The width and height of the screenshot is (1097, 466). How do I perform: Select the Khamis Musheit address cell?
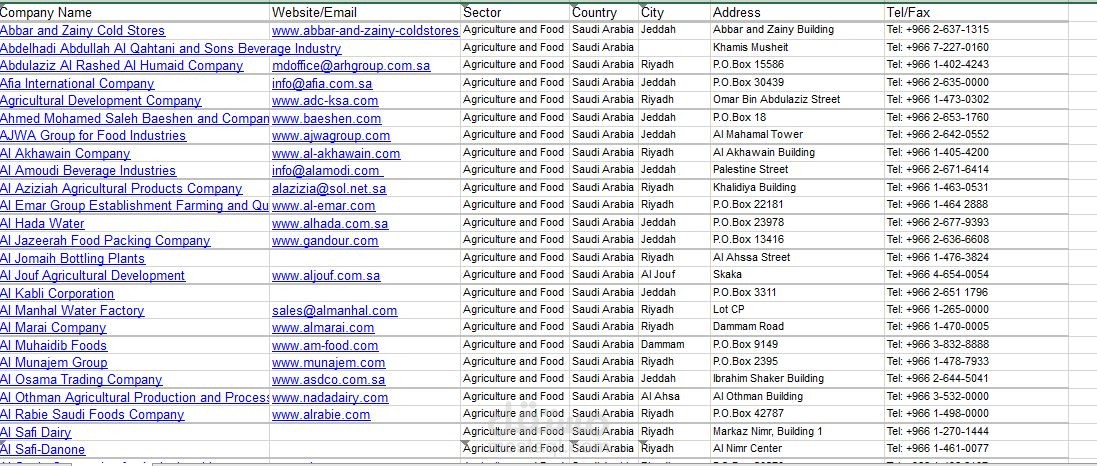(x=798, y=48)
